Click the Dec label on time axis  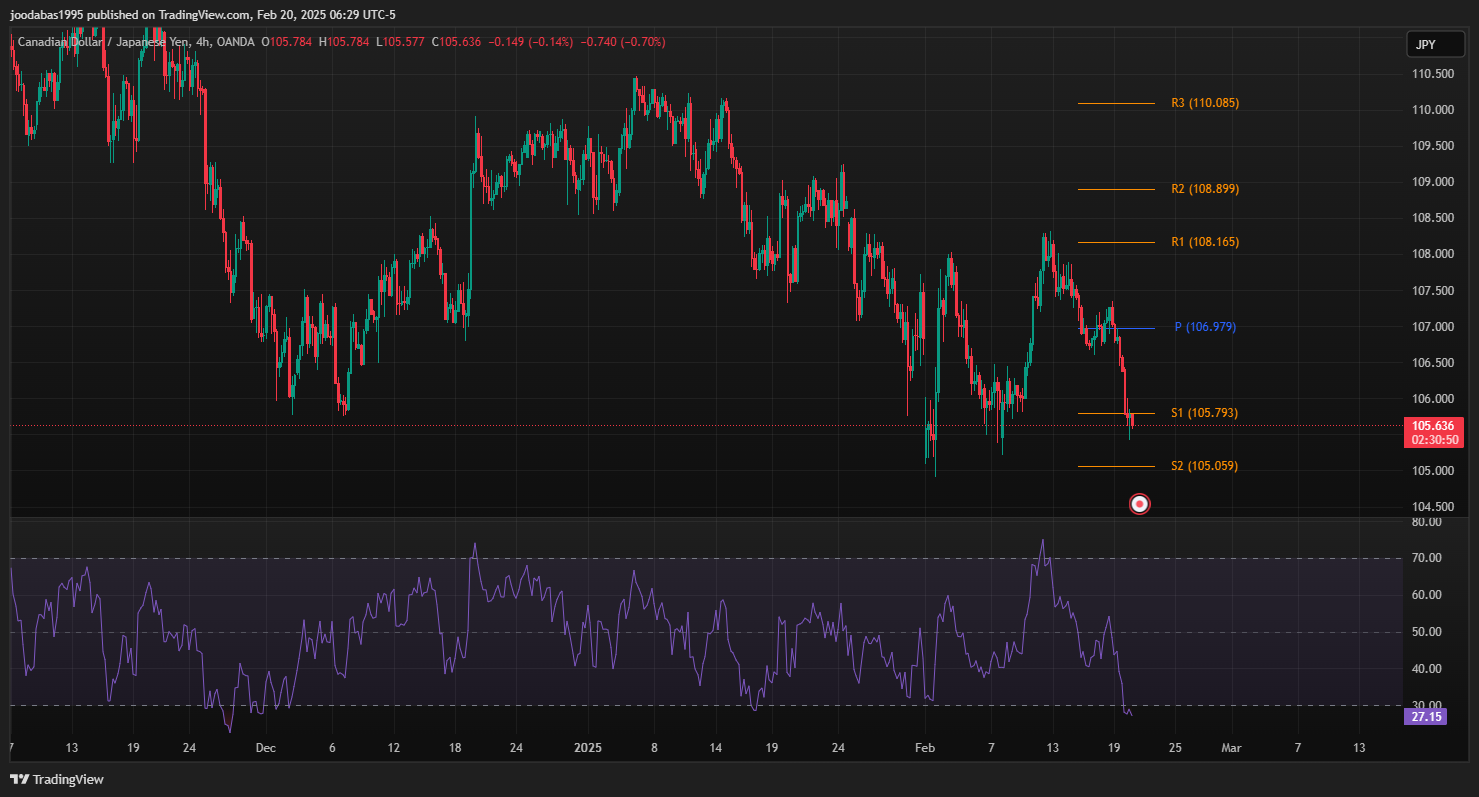265,748
